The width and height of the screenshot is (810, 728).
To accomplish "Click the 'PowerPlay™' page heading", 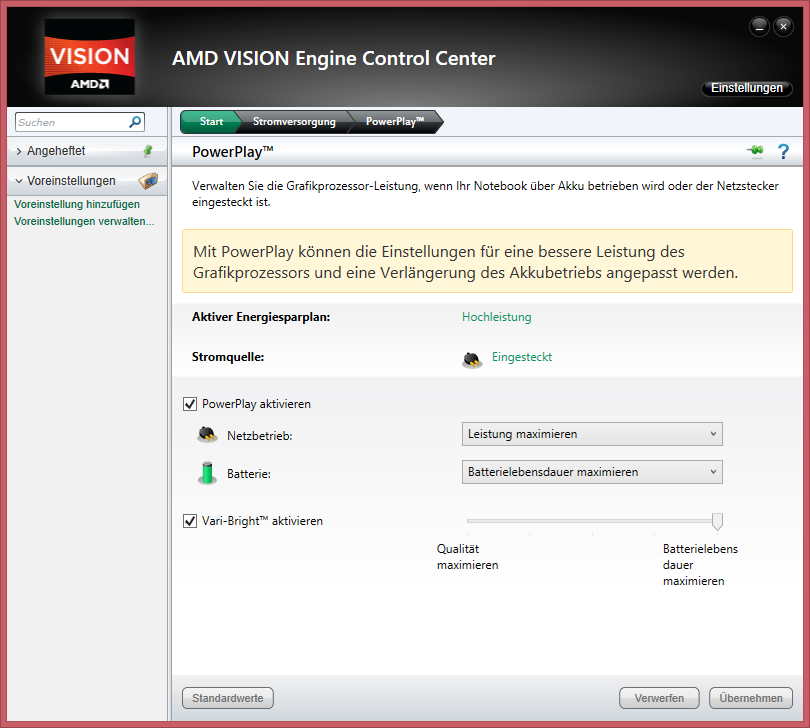I will (232, 151).
